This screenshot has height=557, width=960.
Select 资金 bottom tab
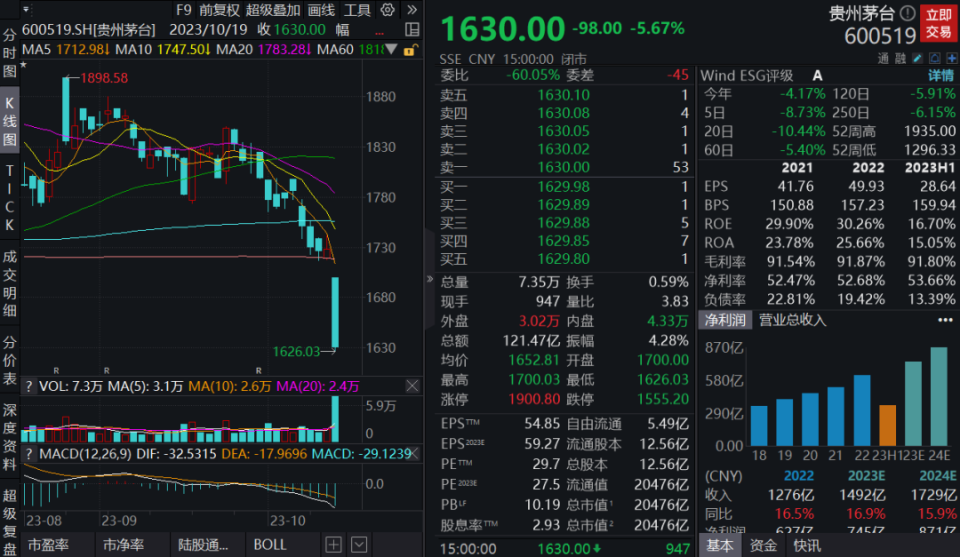point(763,545)
